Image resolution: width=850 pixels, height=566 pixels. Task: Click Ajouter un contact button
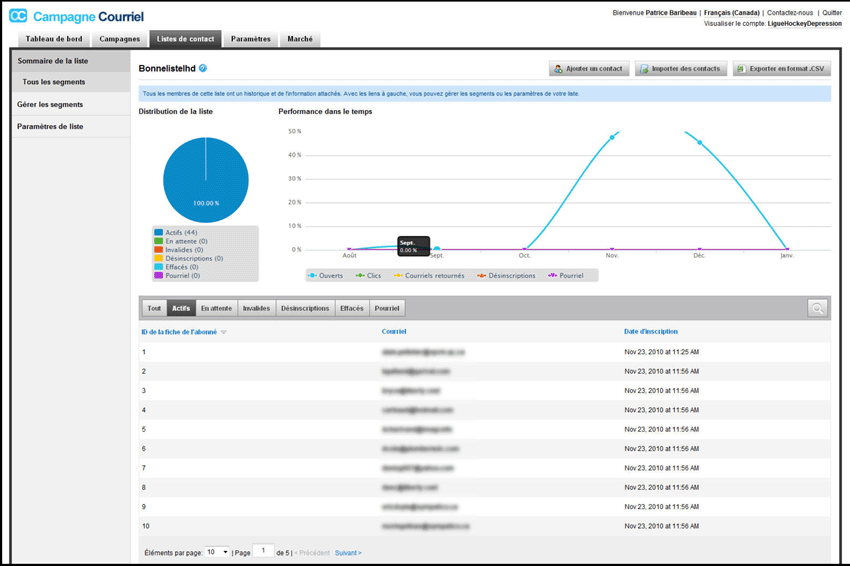[x=589, y=69]
